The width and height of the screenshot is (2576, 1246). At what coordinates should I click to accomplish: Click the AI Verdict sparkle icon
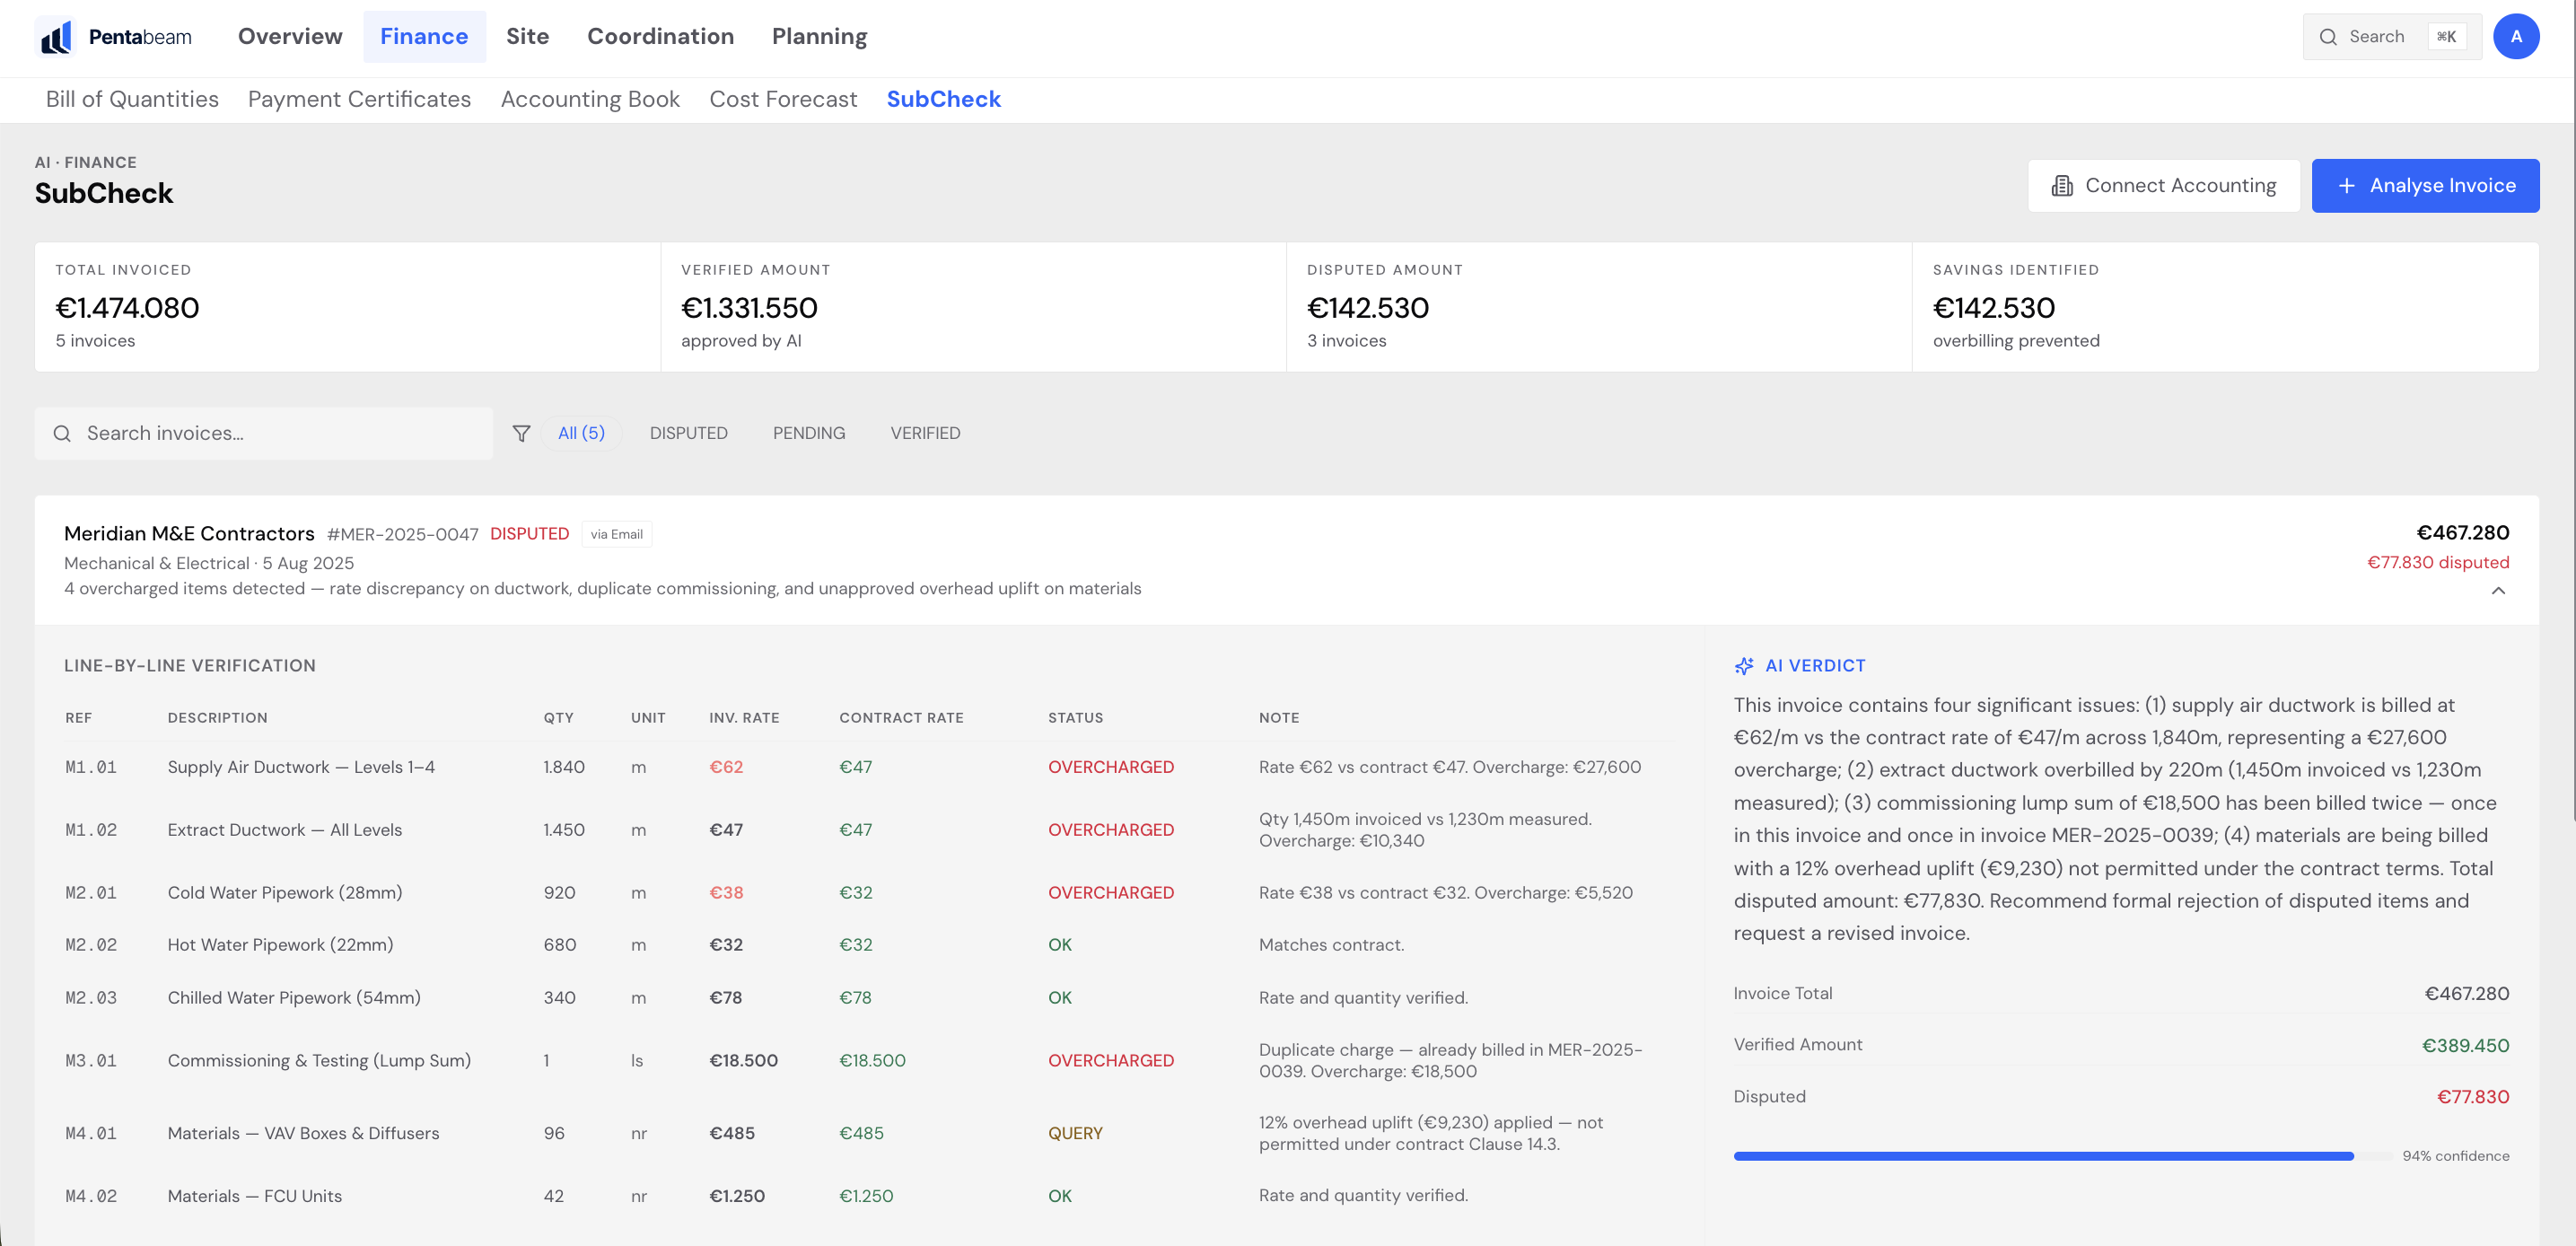click(1744, 666)
